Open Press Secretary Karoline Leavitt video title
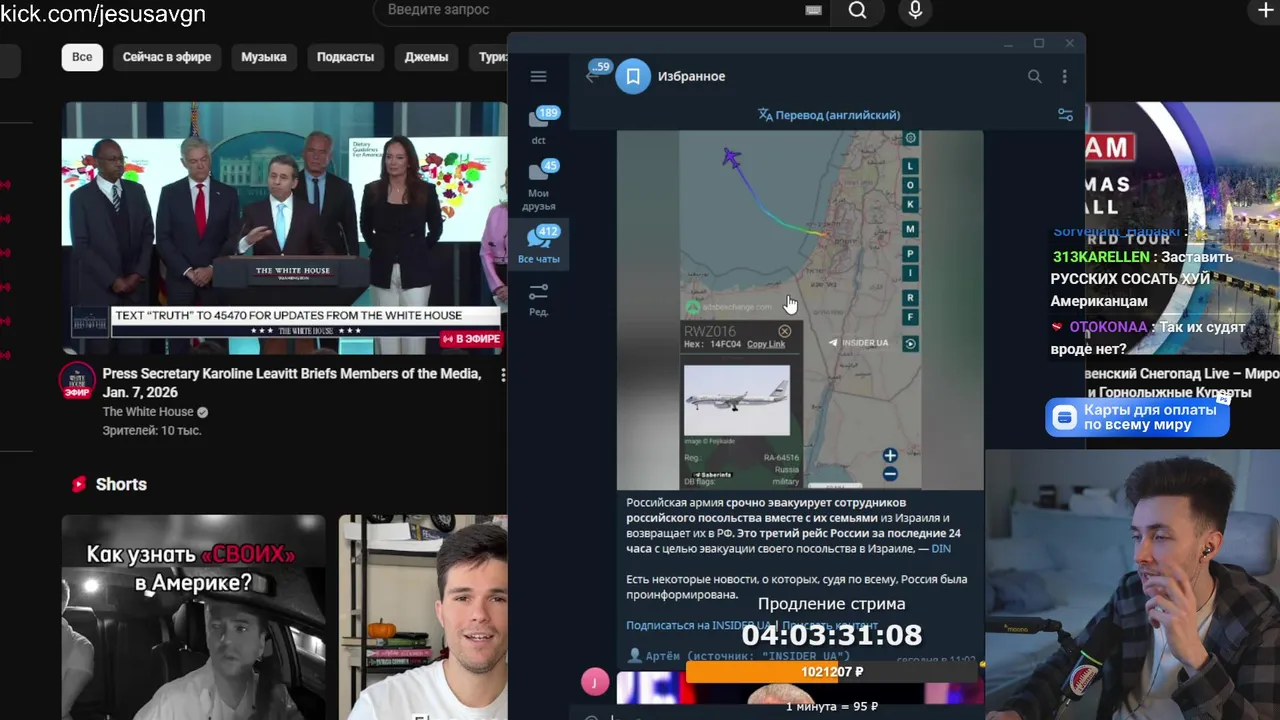 292,383
